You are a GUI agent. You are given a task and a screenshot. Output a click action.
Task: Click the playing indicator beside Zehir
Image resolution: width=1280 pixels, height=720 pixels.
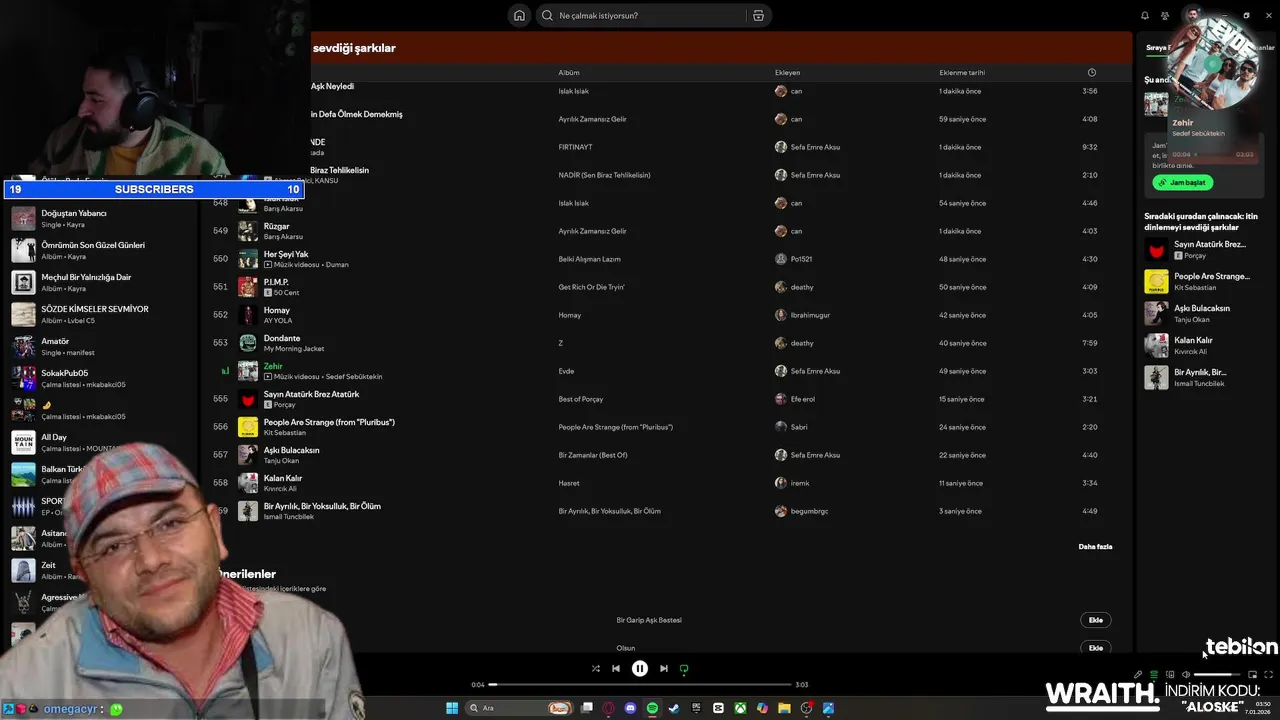(225, 371)
